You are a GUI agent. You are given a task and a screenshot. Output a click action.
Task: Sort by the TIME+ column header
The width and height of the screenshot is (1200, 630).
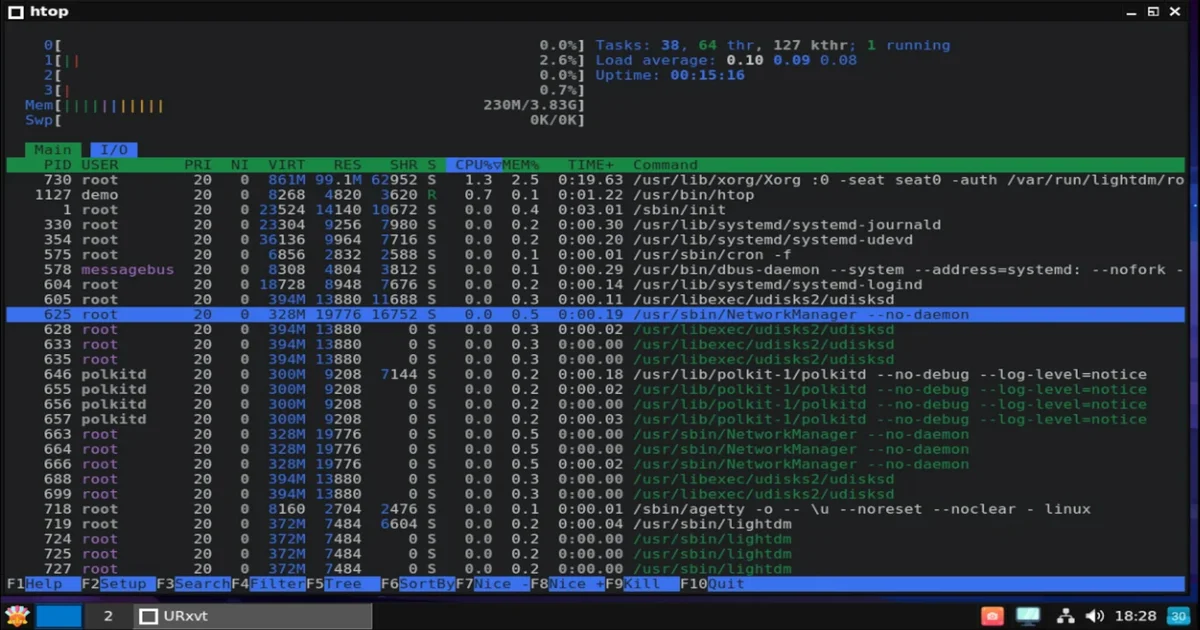pyautogui.click(x=591, y=165)
